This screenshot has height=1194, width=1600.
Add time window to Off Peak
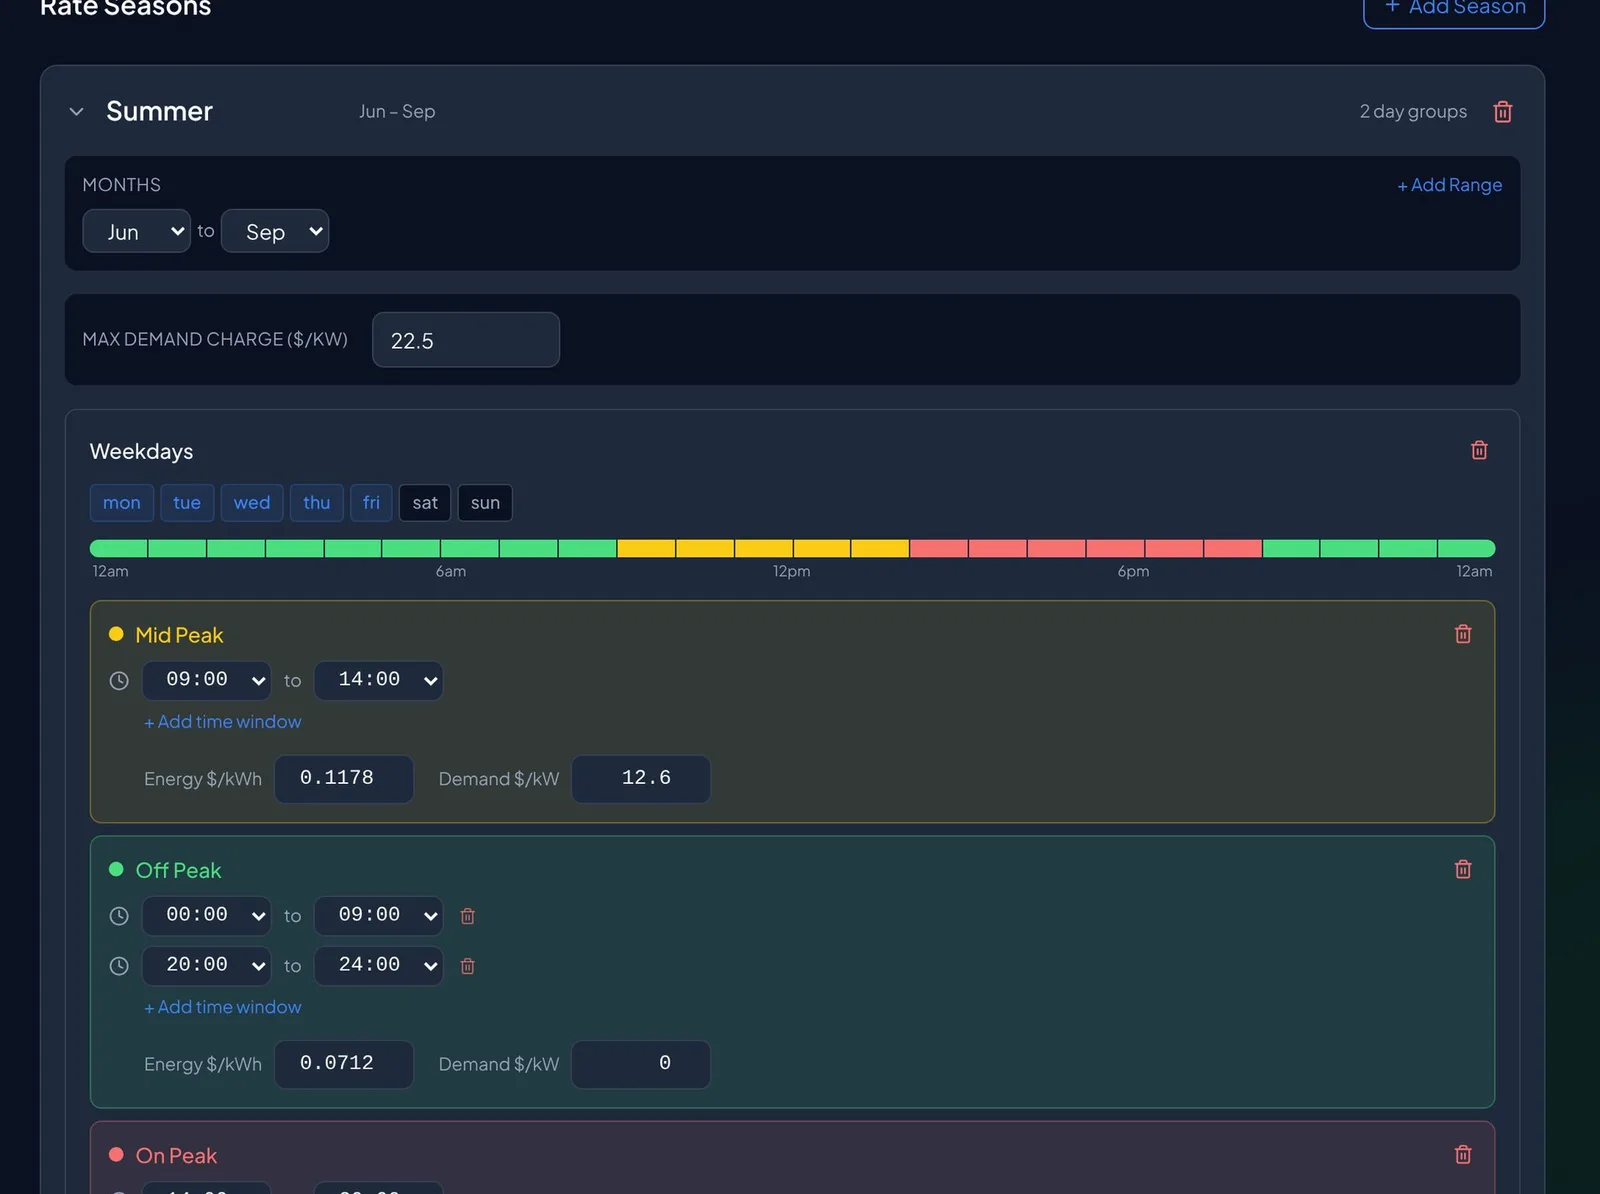pos(223,1007)
